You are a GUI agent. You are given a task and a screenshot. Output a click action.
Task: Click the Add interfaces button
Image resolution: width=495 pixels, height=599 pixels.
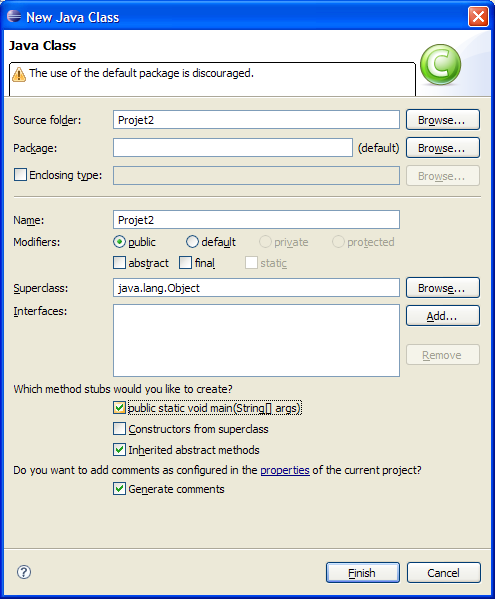click(x=443, y=316)
